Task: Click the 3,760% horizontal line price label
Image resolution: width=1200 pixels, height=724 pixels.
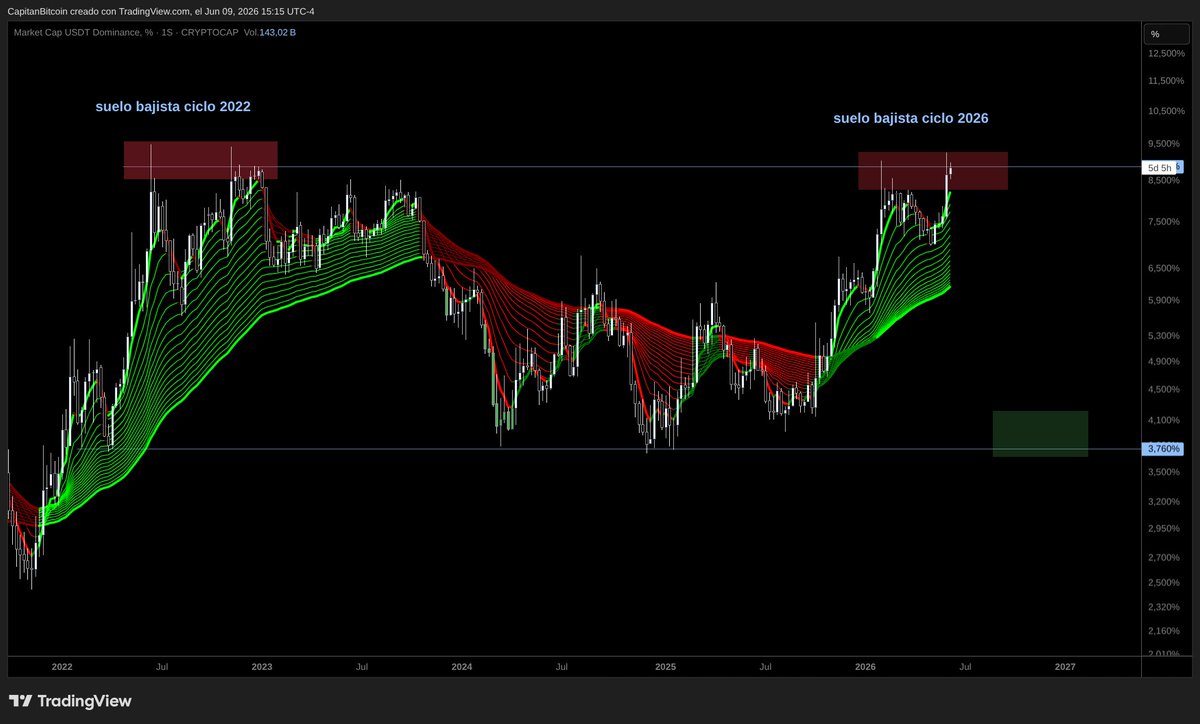Action: point(1162,449)
